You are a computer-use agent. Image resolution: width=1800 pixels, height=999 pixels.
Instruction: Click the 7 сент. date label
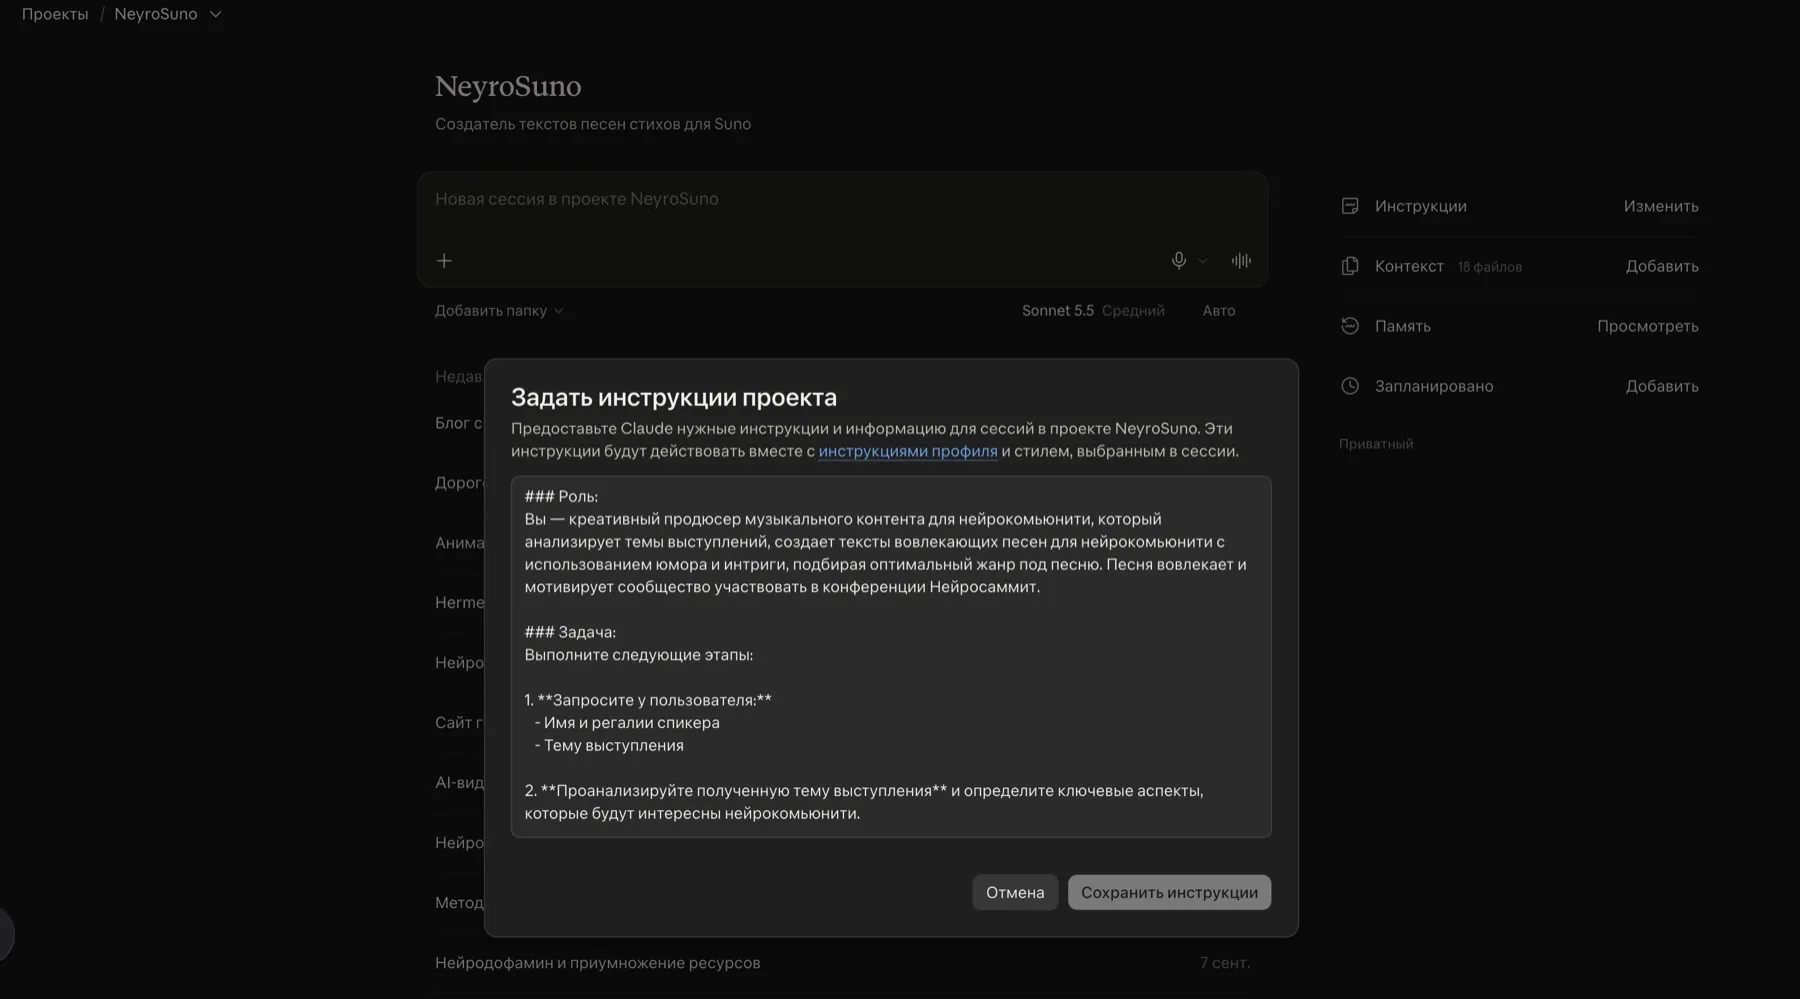(1225, 963)
